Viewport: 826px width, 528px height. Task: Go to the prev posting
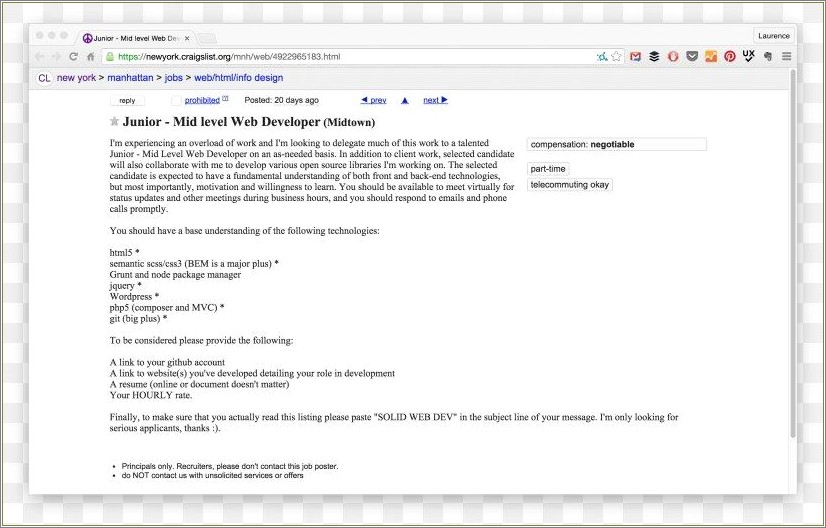[x=373, y=100]
